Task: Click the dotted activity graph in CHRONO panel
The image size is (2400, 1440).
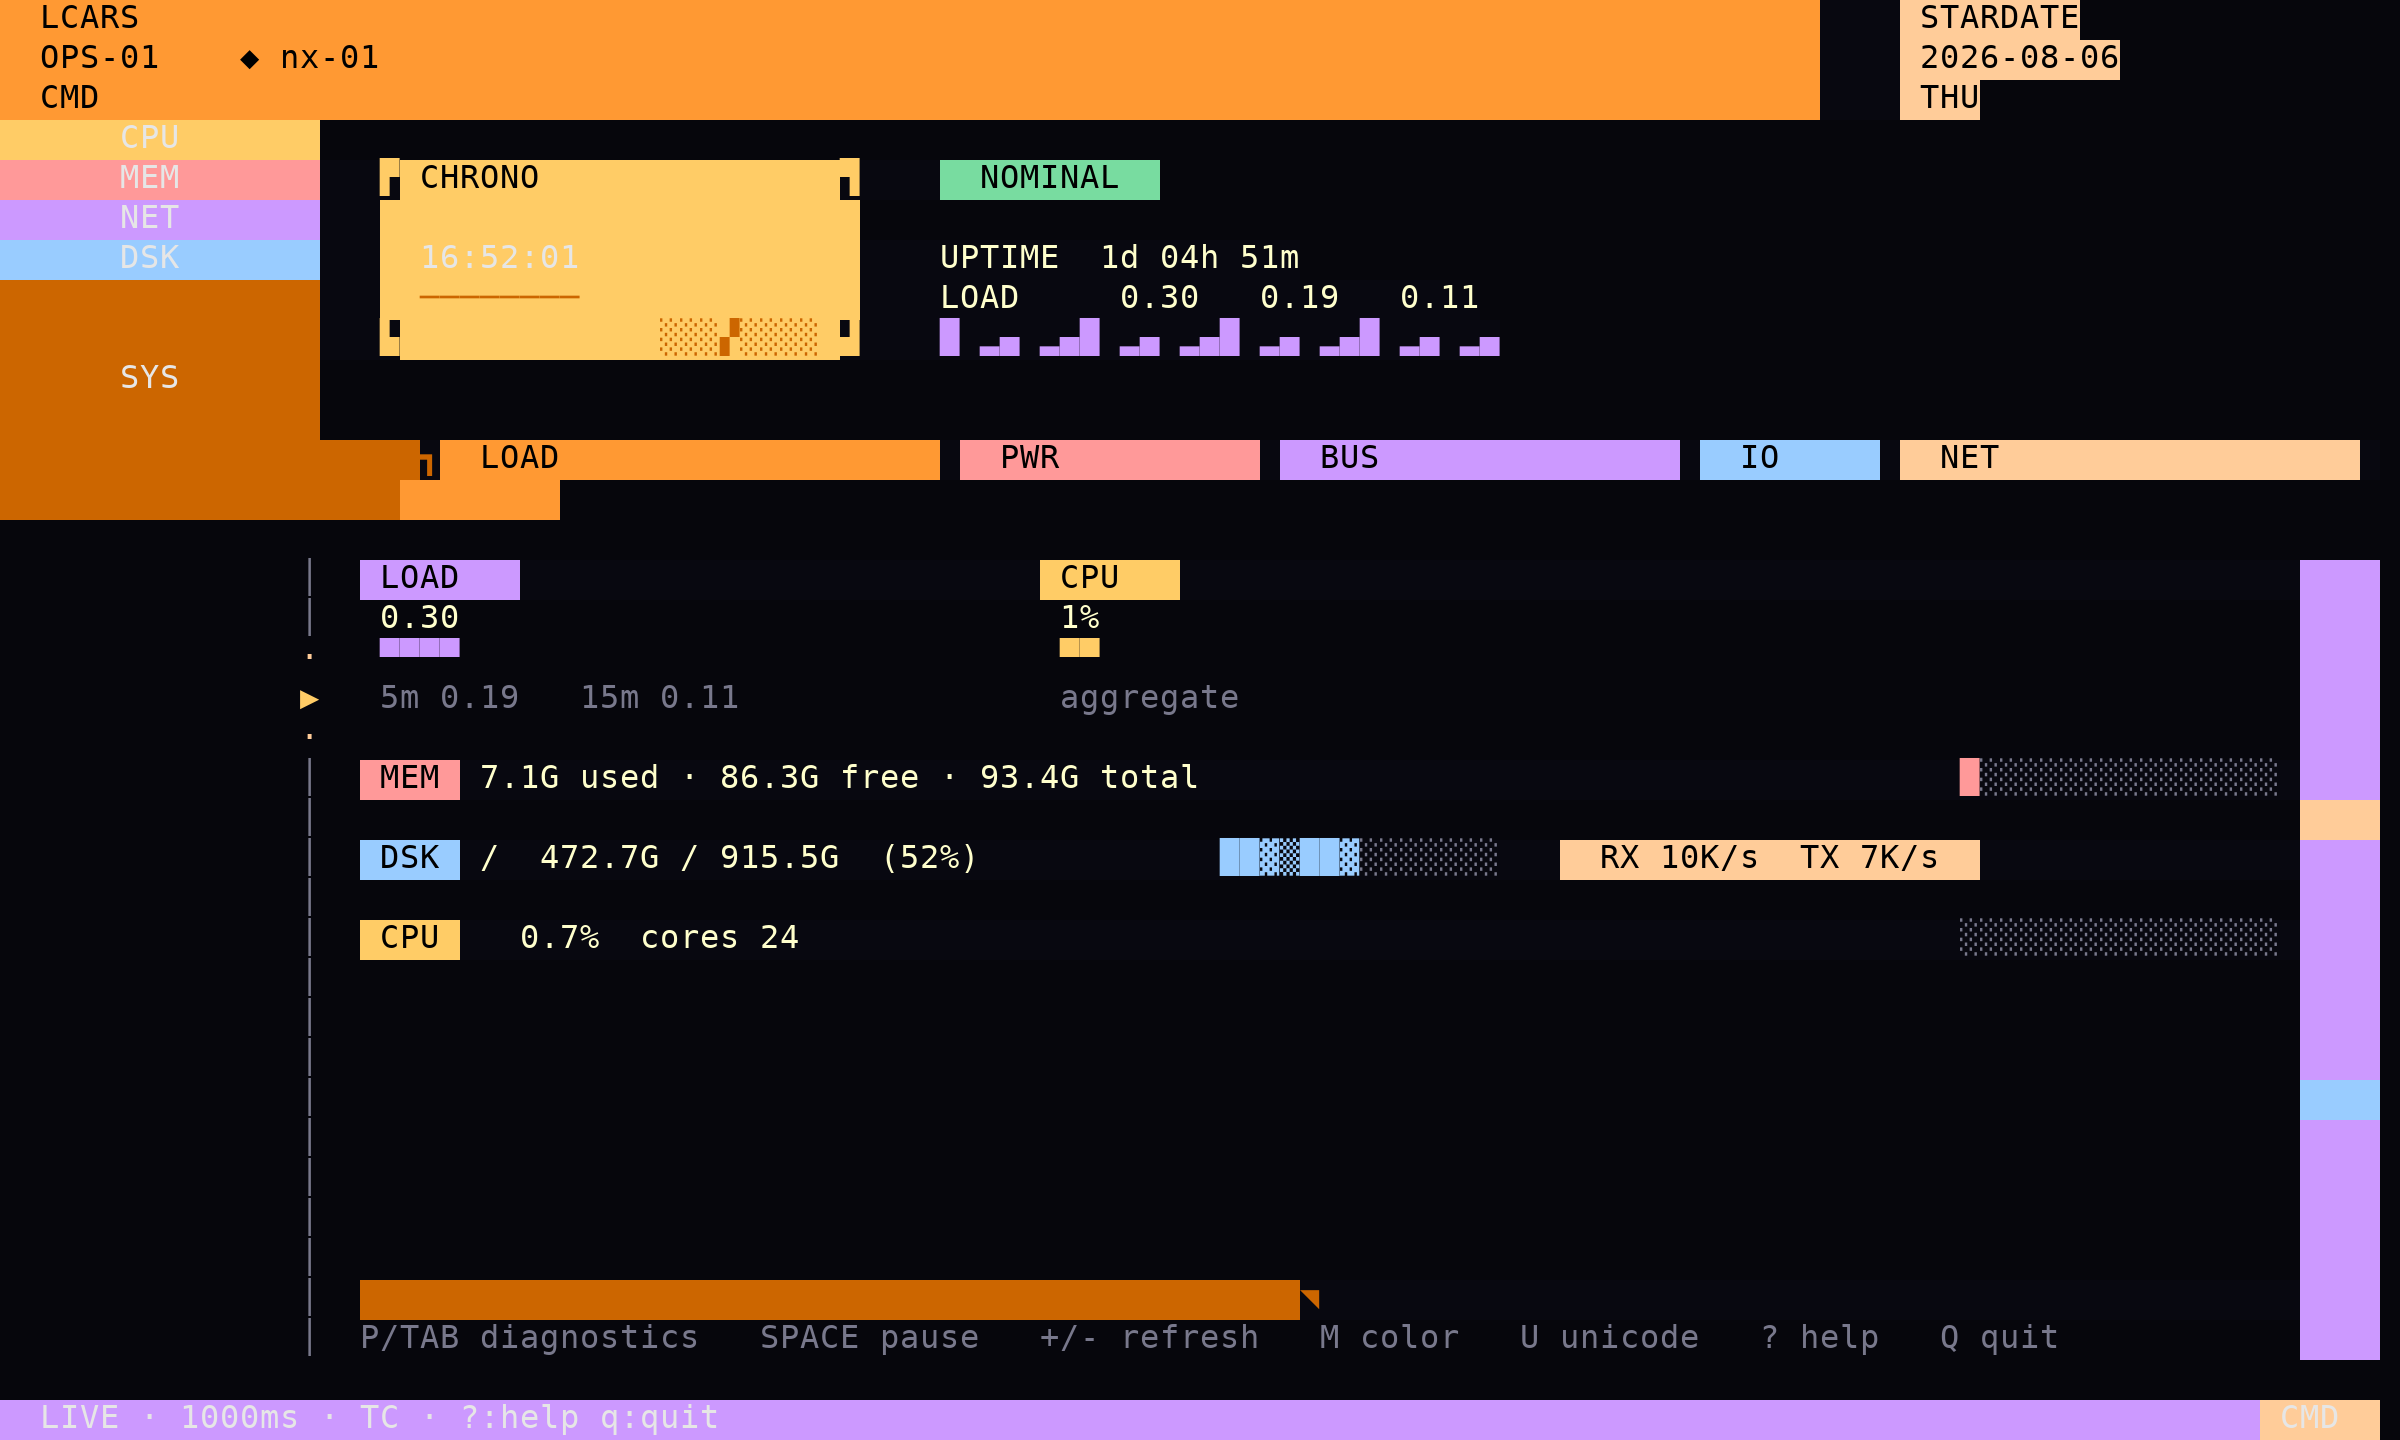Action: point(738,337)
